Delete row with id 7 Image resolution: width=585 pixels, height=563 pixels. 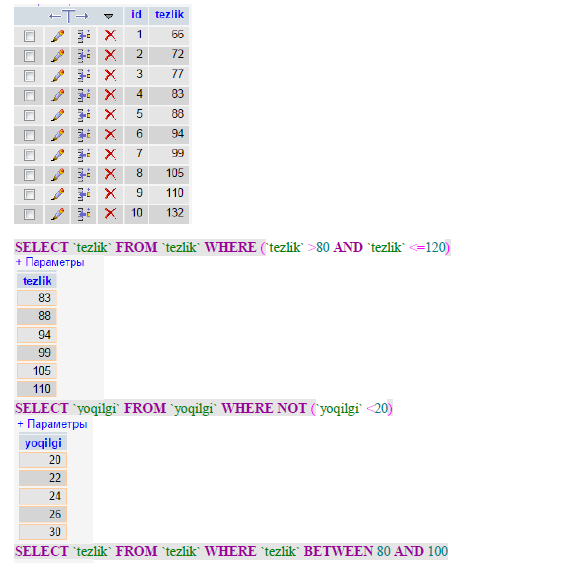[x=110, y=154]
